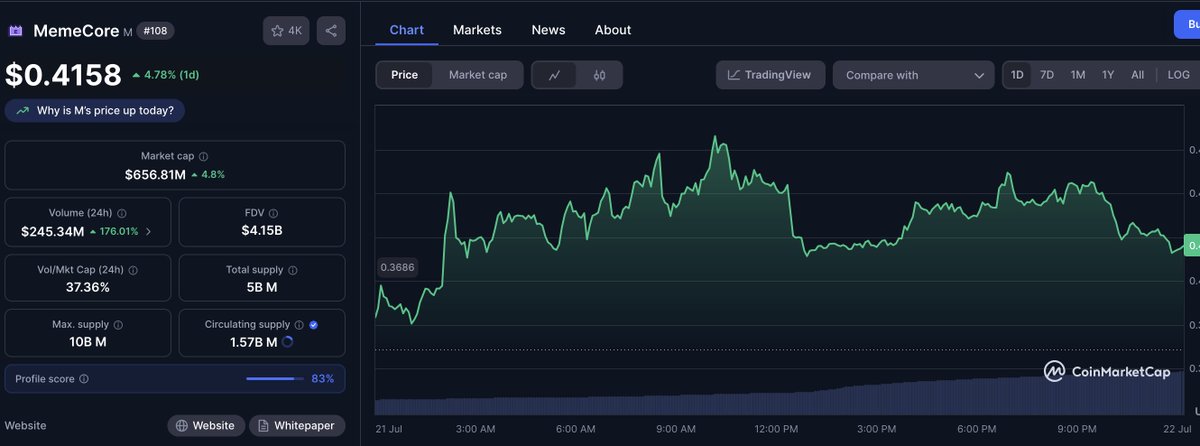1200x446 pixels.
Task: Click the 12:00 PM chart time label
Action: (x=777, y=430)
